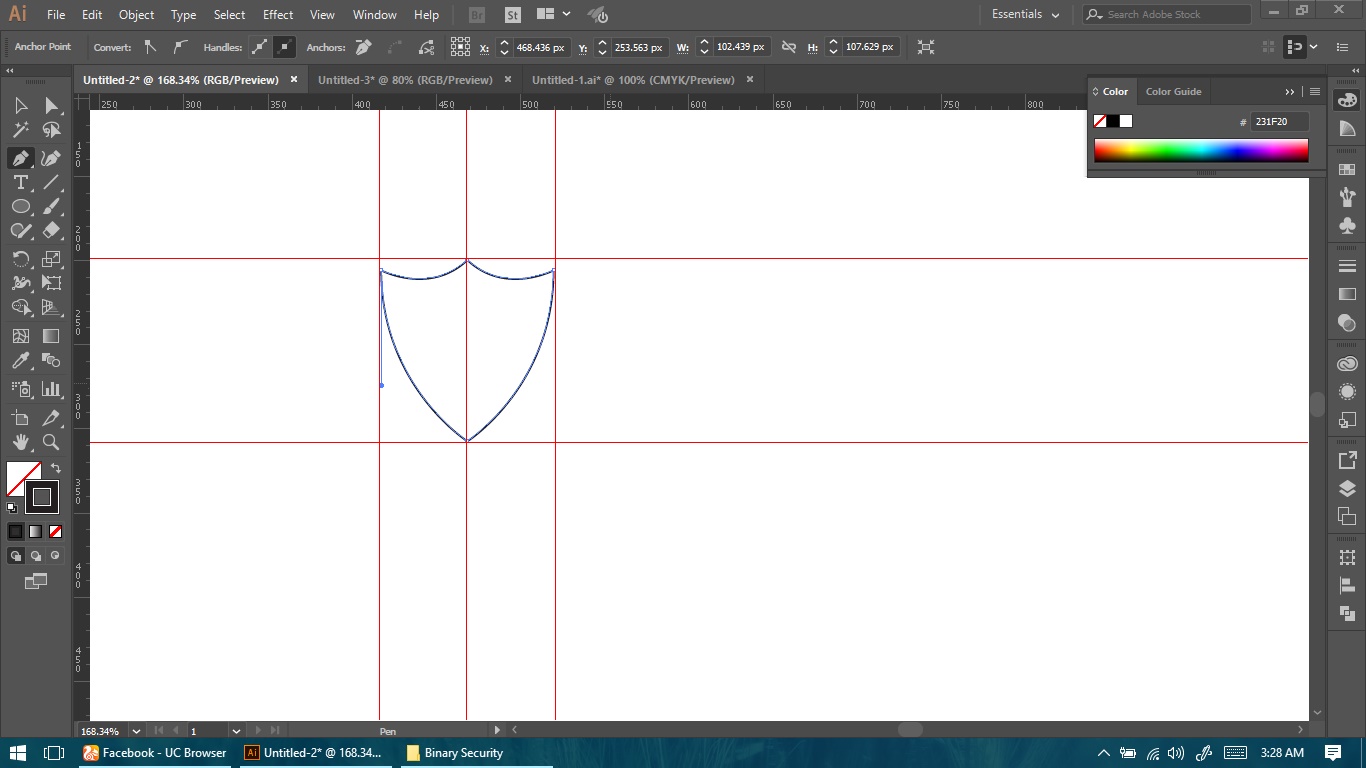The height and width of the screenshot is (768, 1366).
Task: Switch to the Untitled-3 document tab
Action: tap(405, 80)
